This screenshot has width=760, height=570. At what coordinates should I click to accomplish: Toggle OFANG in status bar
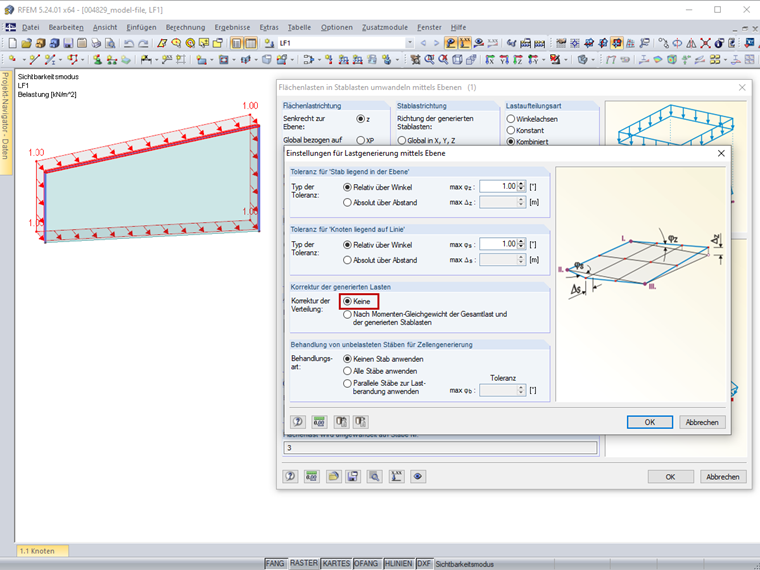tap(366, 564)
